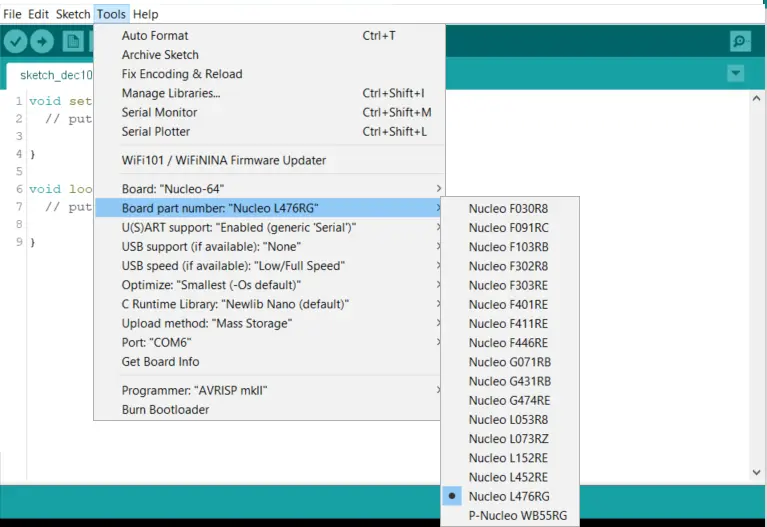This screenshot has height=527, width=767.
Task: Click the editor scrollbar down arrow
Action: [x=758, y=470]
